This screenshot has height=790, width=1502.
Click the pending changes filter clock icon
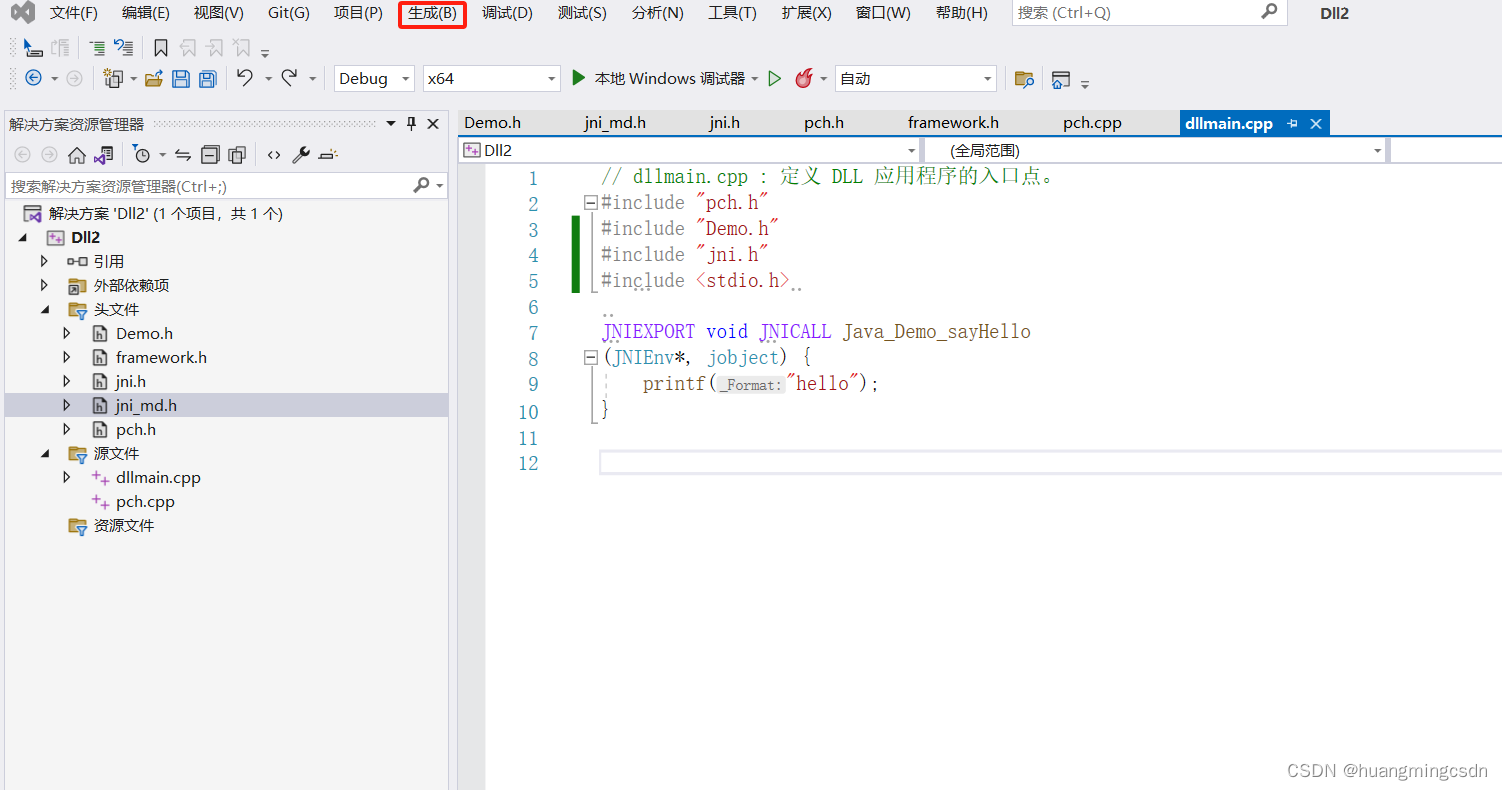pyautogui.click(x=142, y=155)
